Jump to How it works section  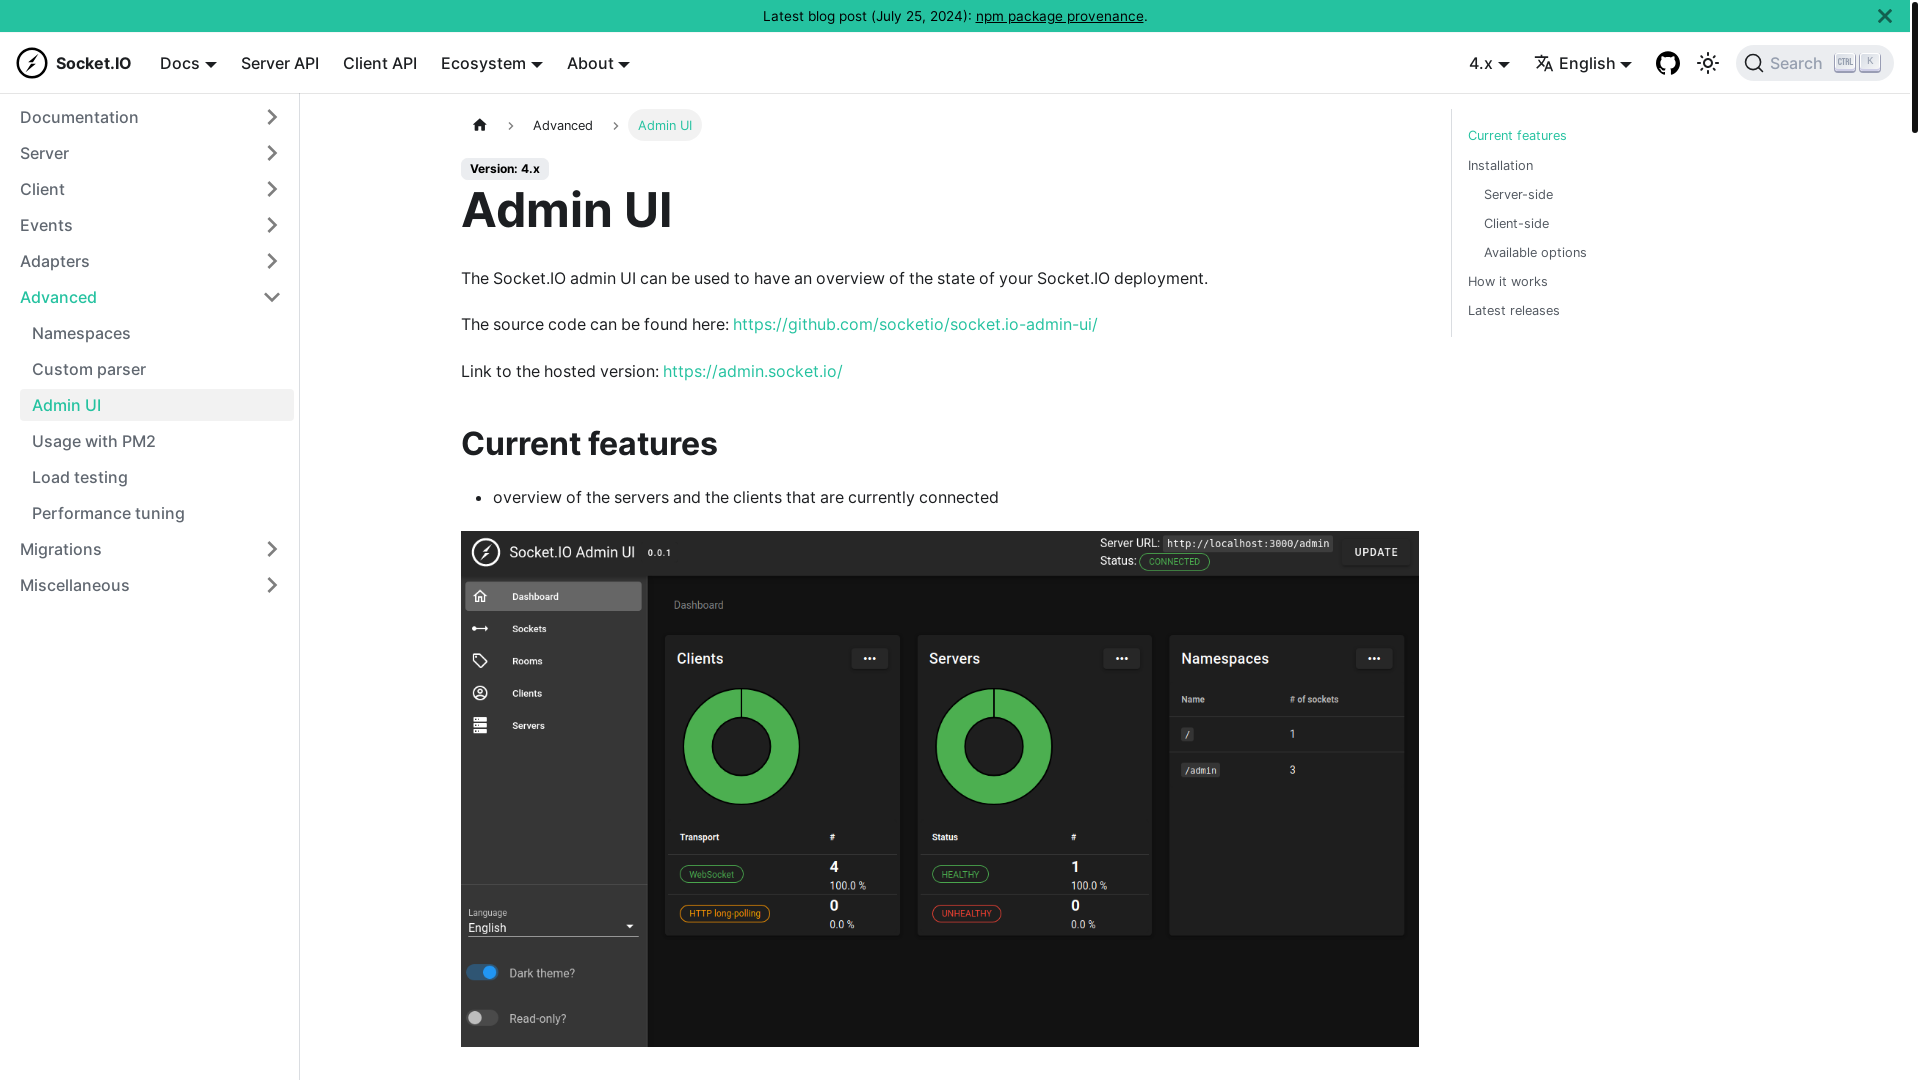(x=1507, y=281)
